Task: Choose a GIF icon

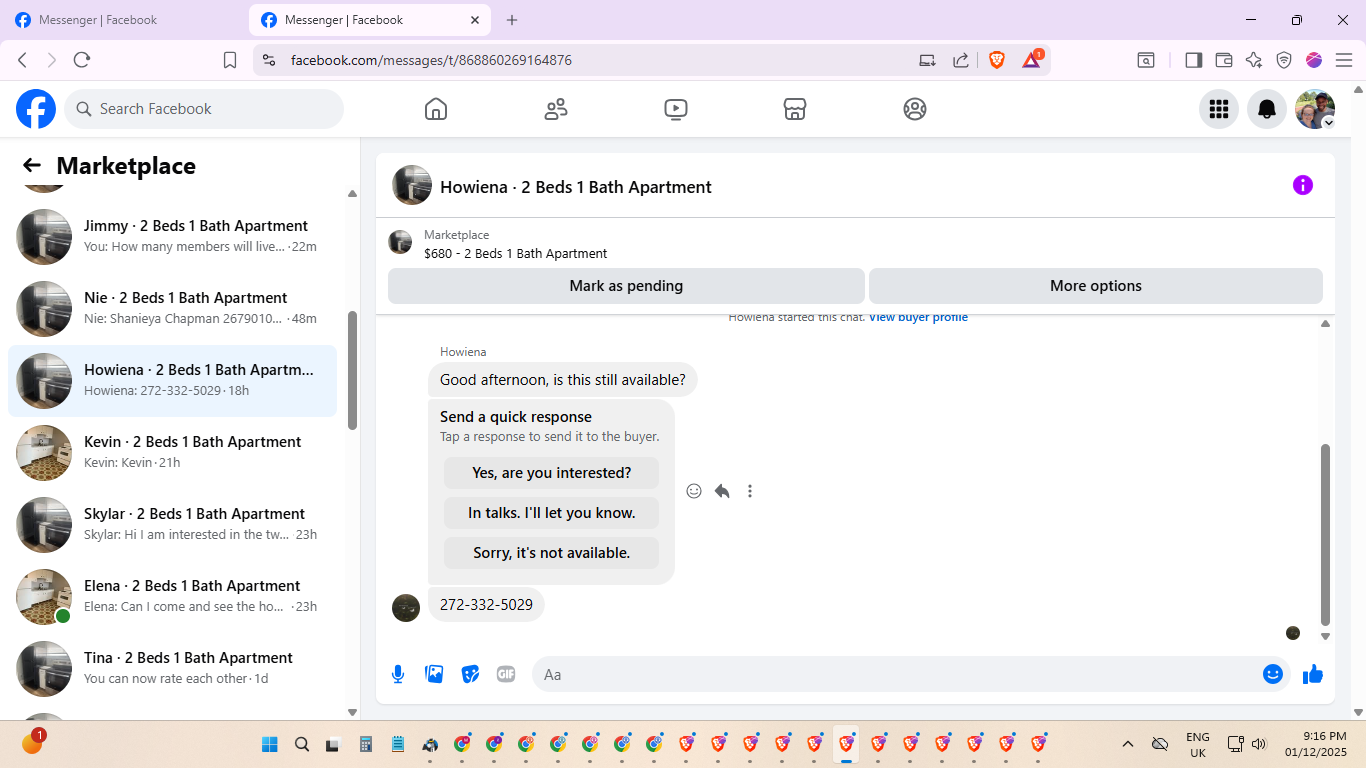Action: click(x=506, y=675)
